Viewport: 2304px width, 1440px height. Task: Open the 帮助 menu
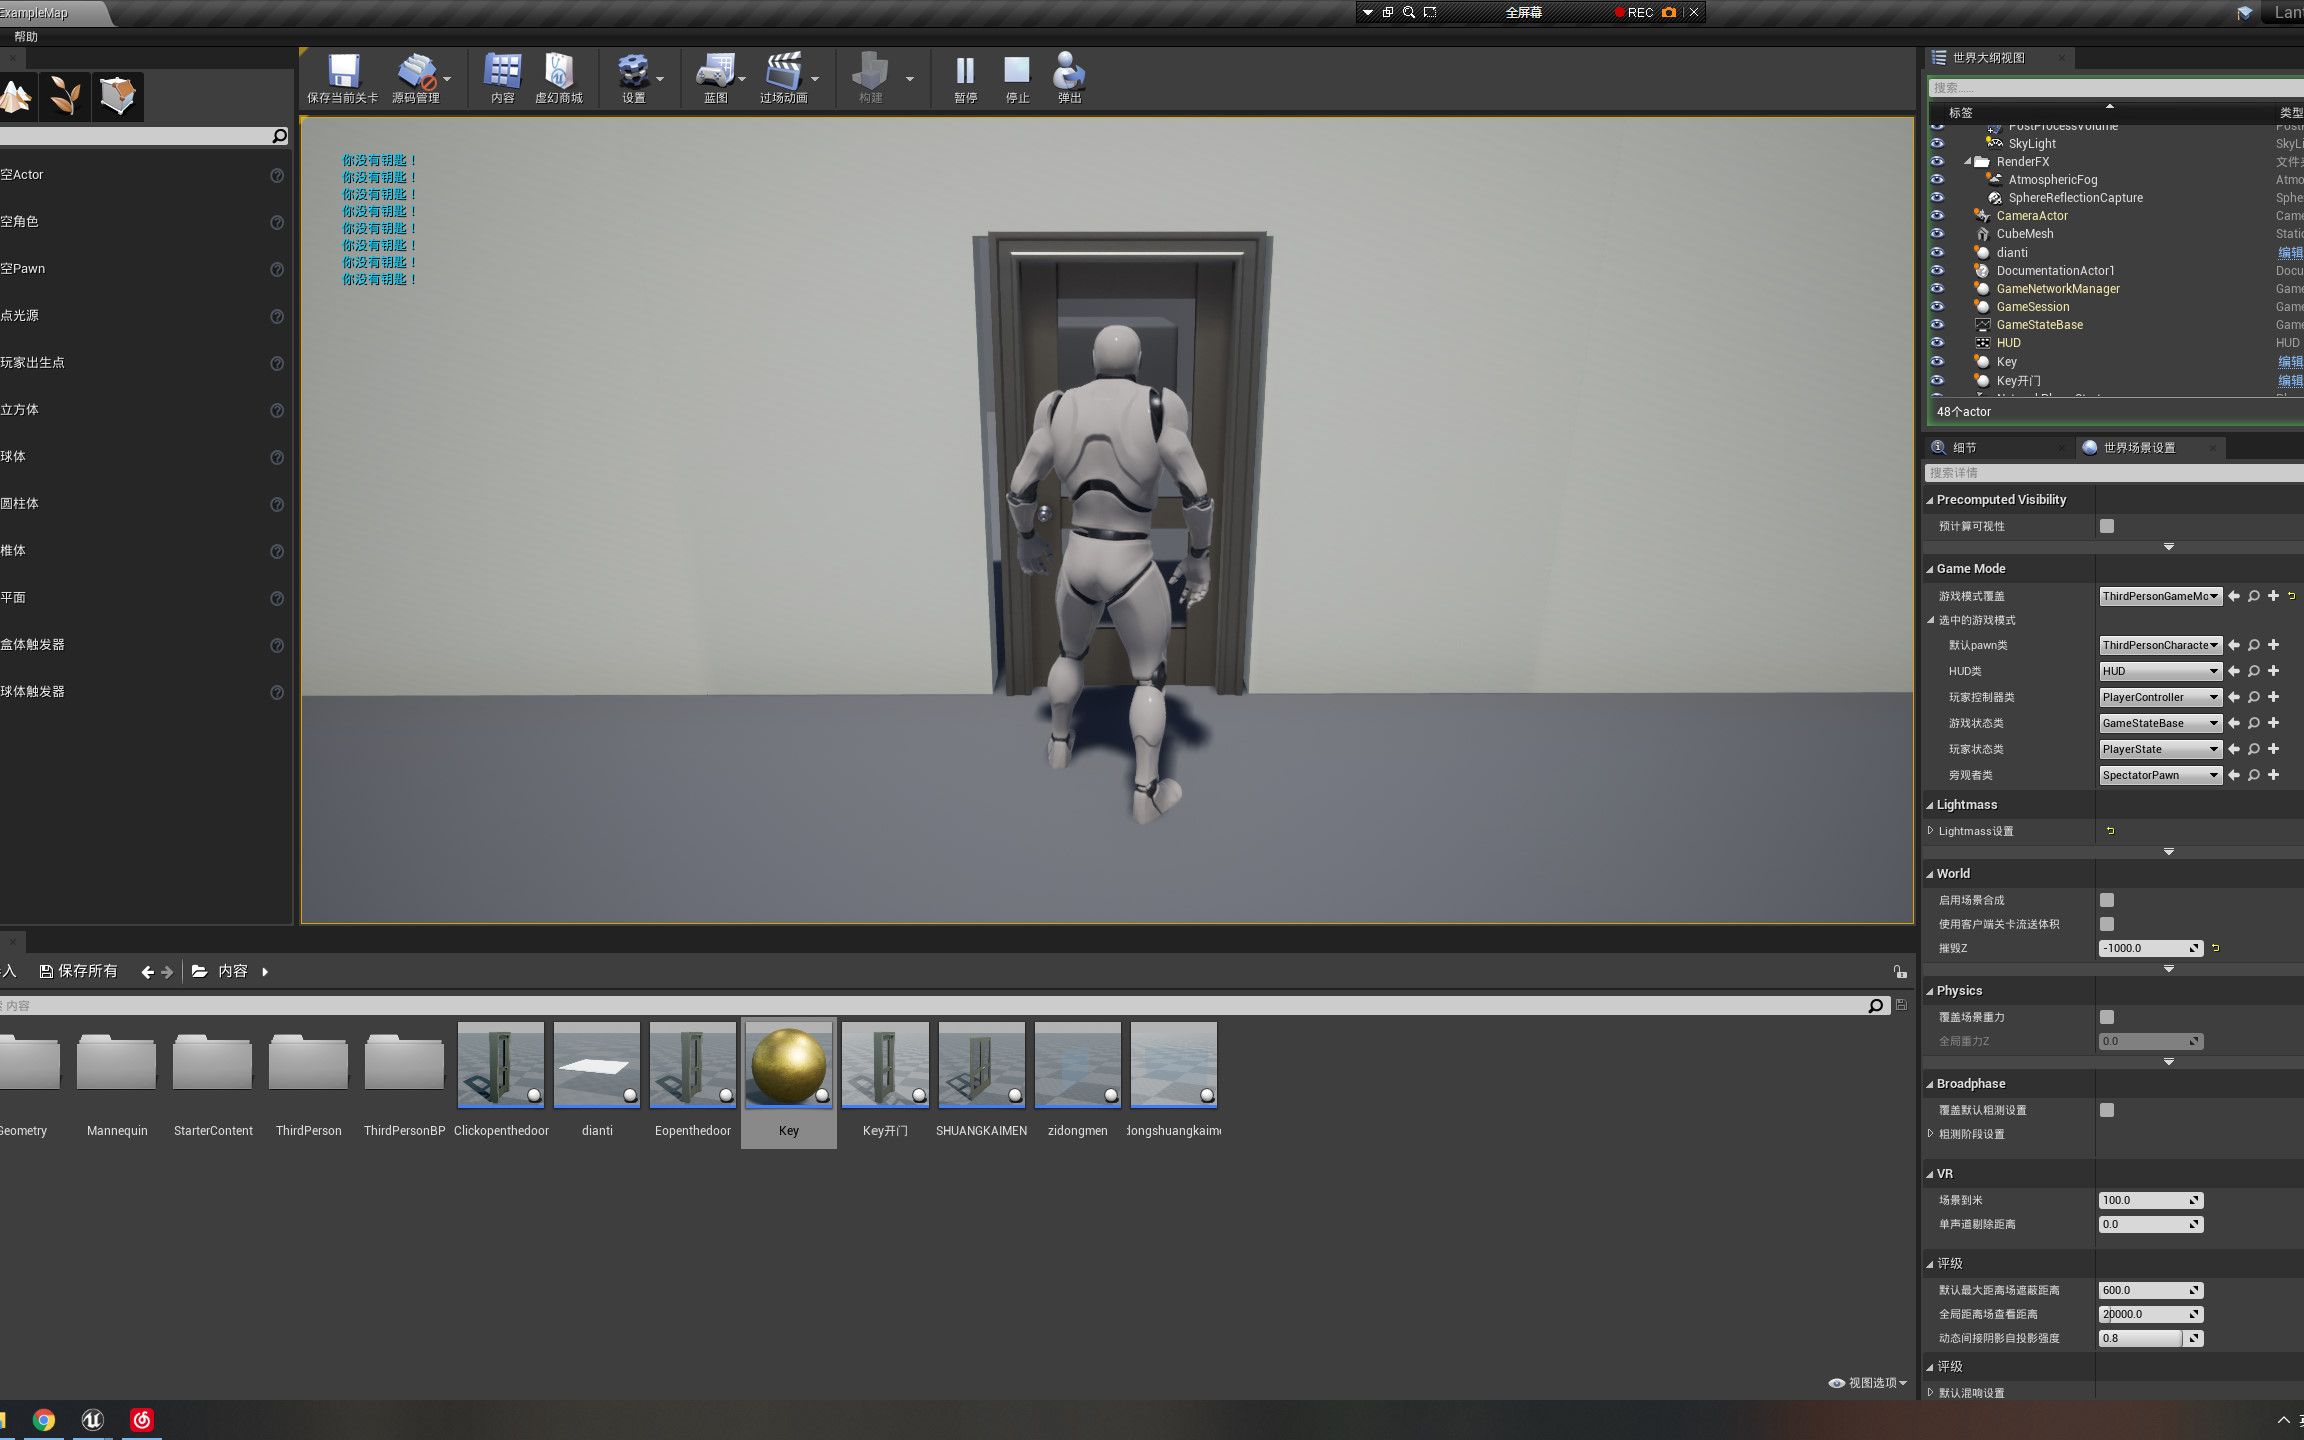pos(26,36)
